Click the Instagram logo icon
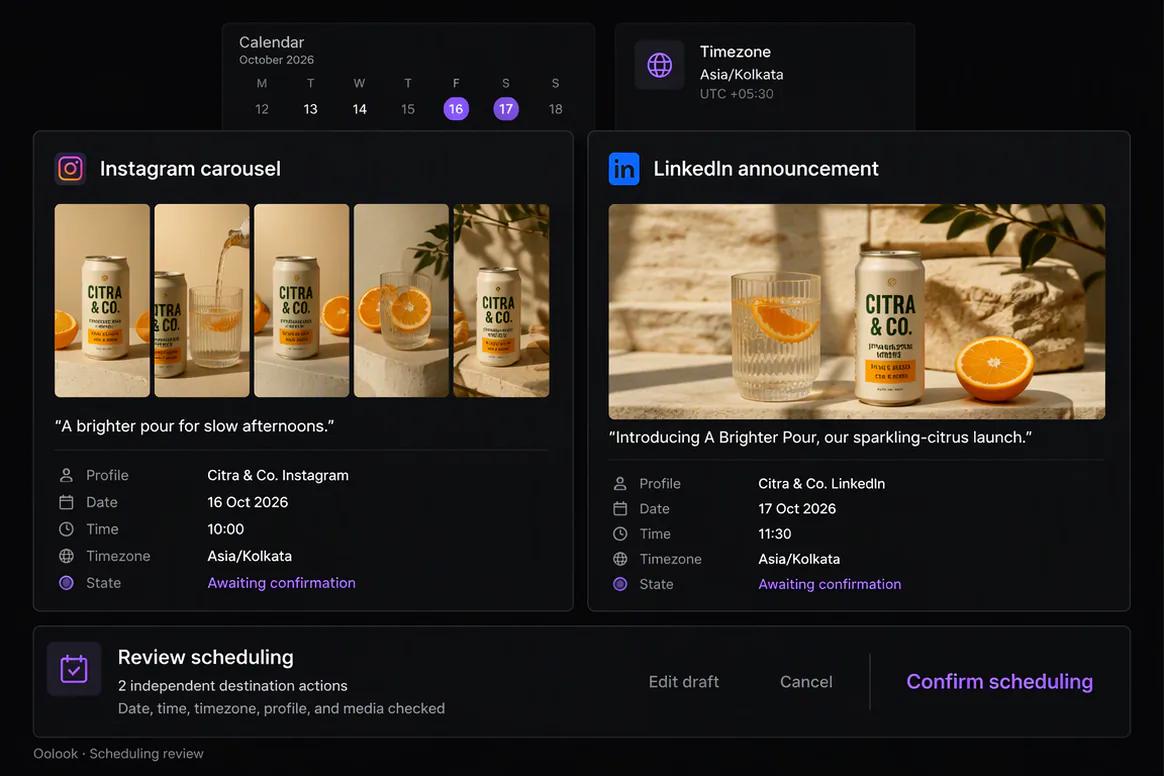1164x776 pixels. (71, 169)
